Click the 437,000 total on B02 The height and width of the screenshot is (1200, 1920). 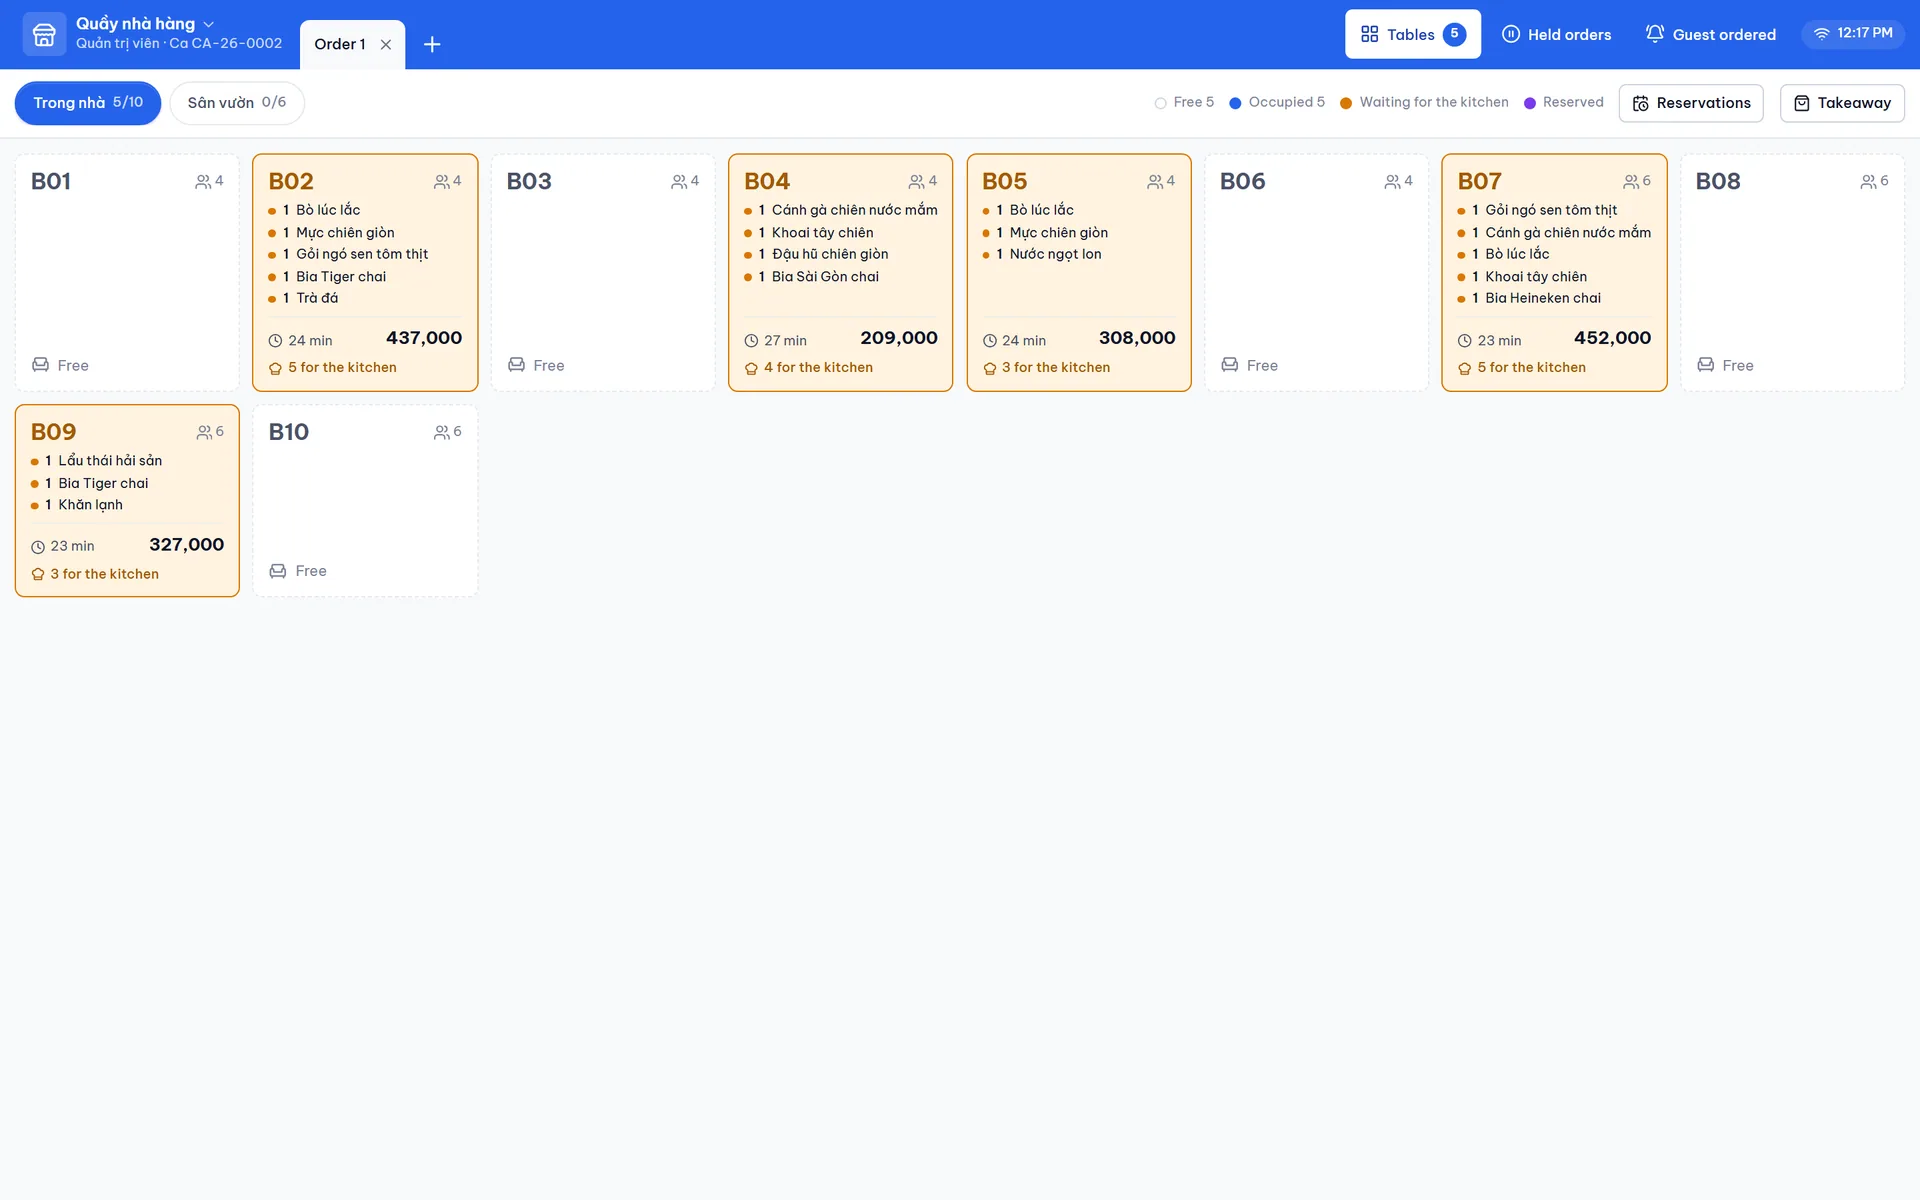point(424,338)
